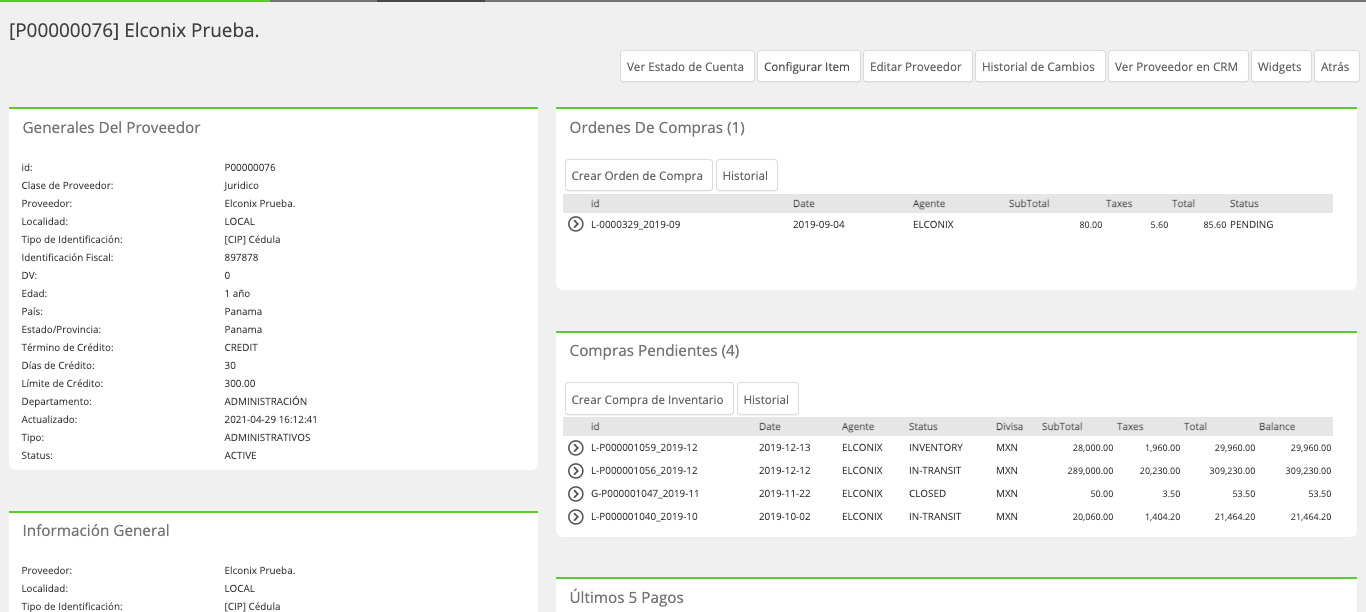The height and width of the screenshot is (612, 1366).
Task: Select order id L-0000329_2019-09 text
Action: (636, 225)
